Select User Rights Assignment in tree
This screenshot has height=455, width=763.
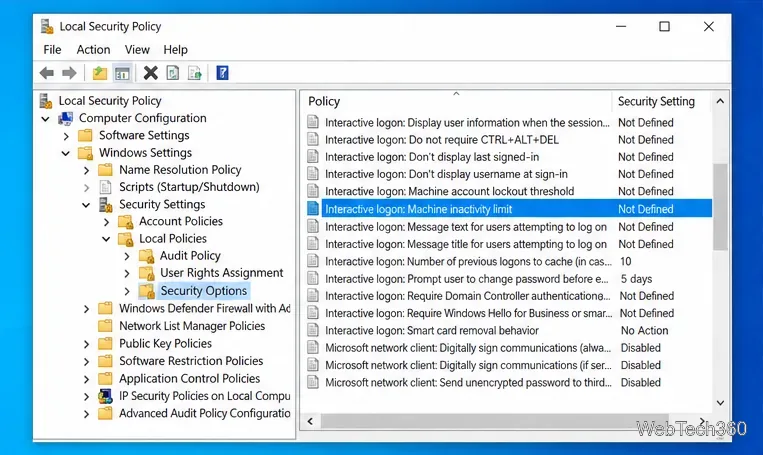pyautogui.click(x=222, y=273)
